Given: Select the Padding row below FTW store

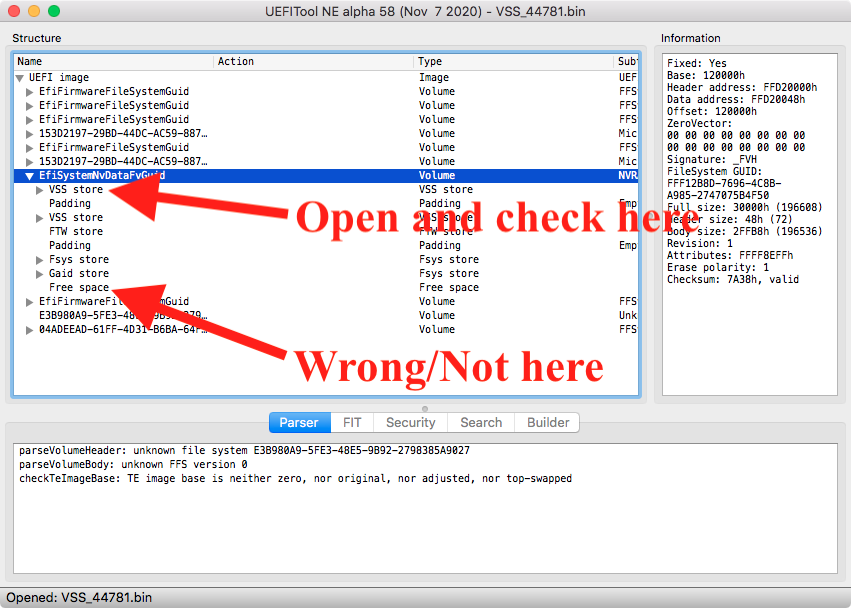Looking at the screenshot, I should (x=327, y=245).
